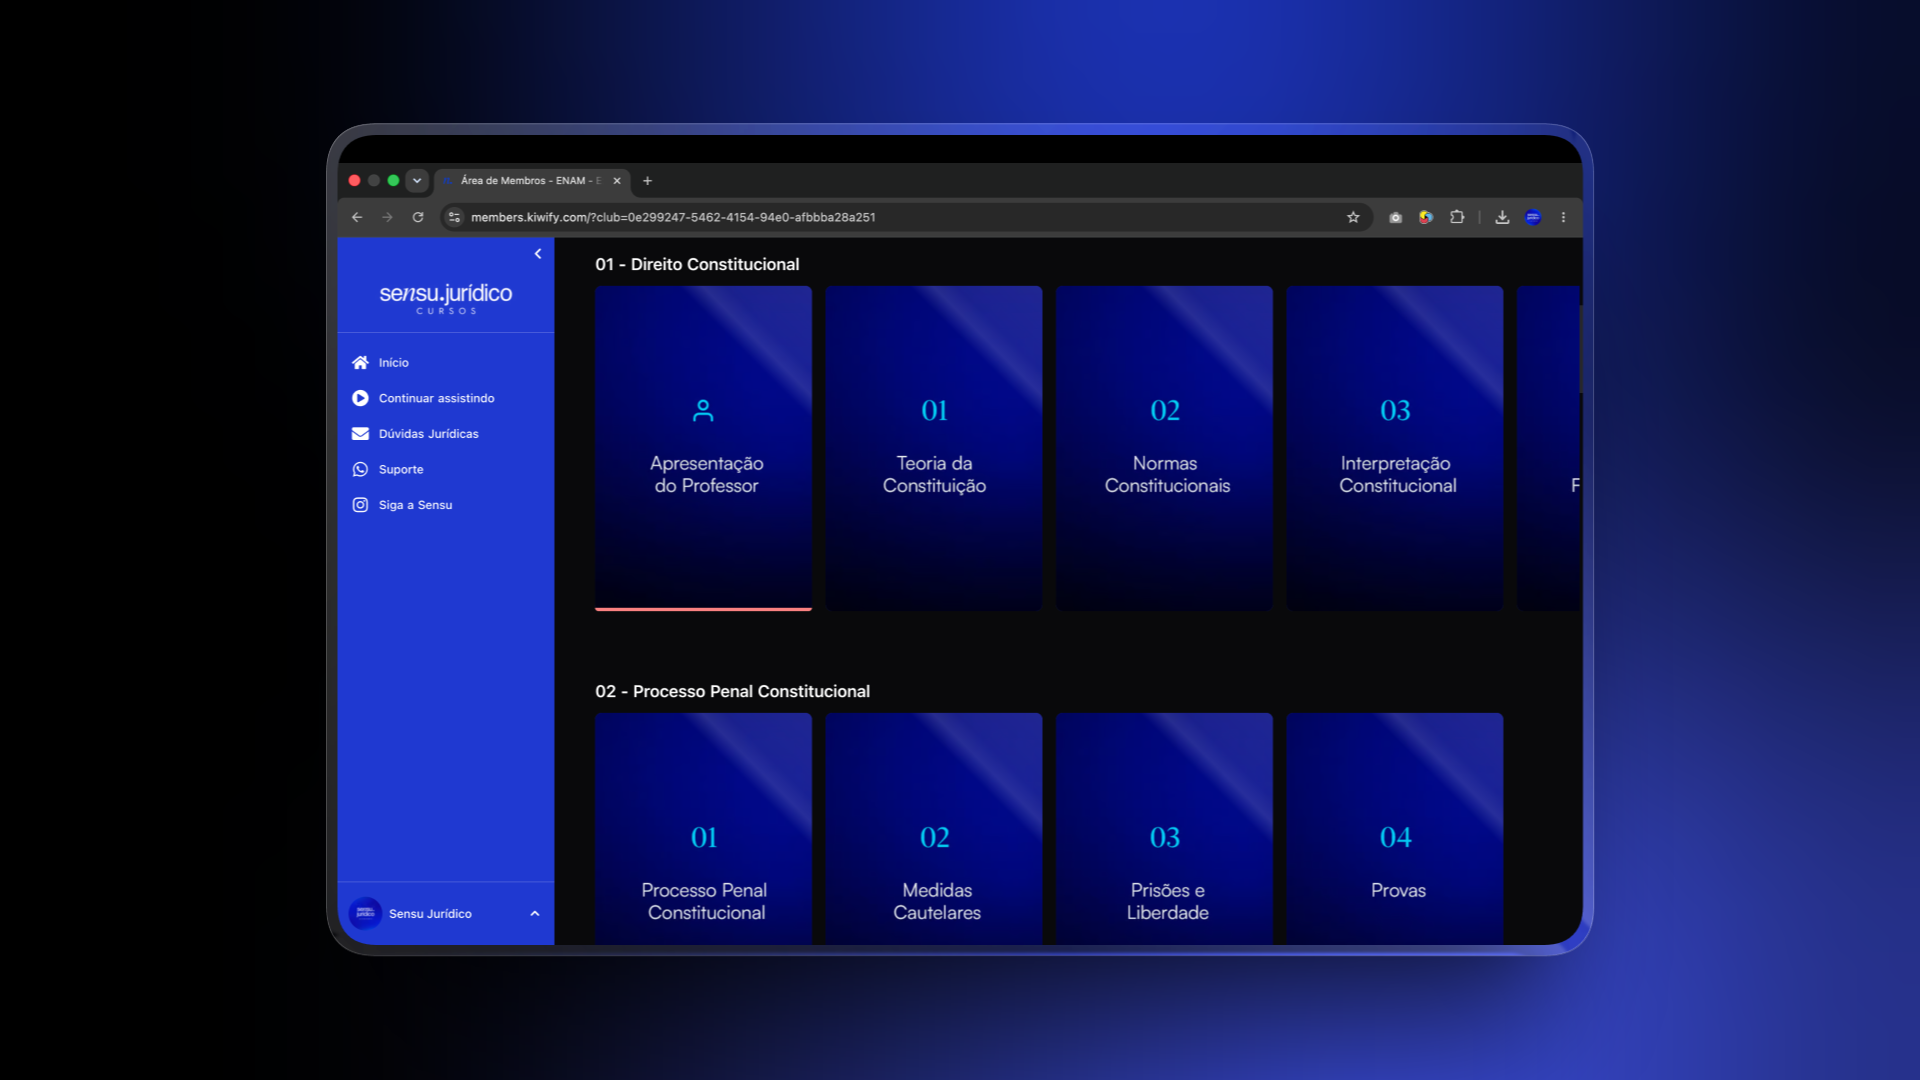This screenshot has width=1920, height=1080.
Task: Open the Suporte WhatsApp icon
Action: tap(360, 469)
